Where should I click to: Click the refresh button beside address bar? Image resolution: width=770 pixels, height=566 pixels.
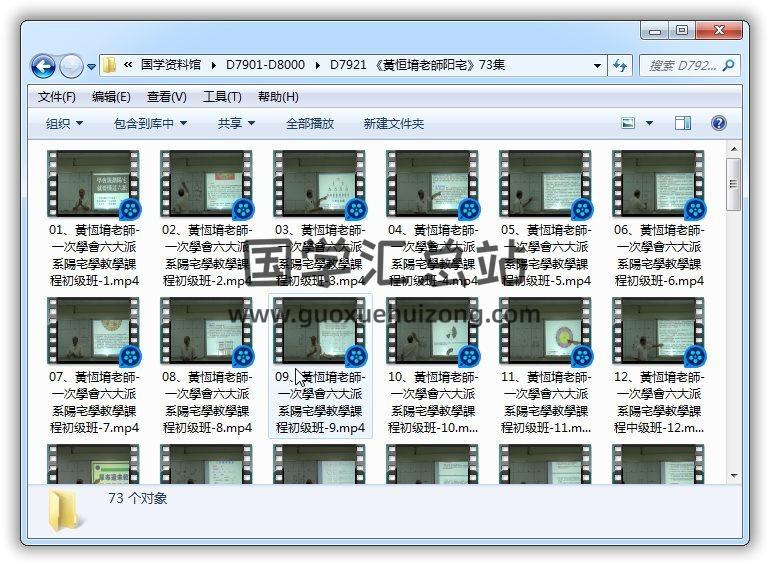pyautogui.click(x=620, y=65)
